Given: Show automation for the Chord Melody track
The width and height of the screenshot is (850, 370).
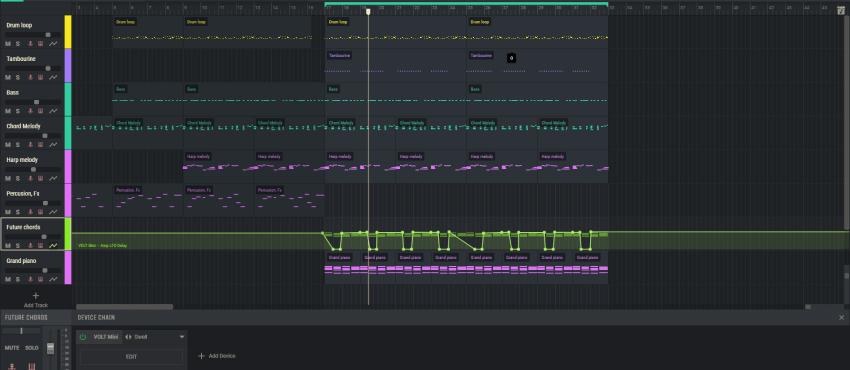Looking at the screenshot, I should click(53, 145).
